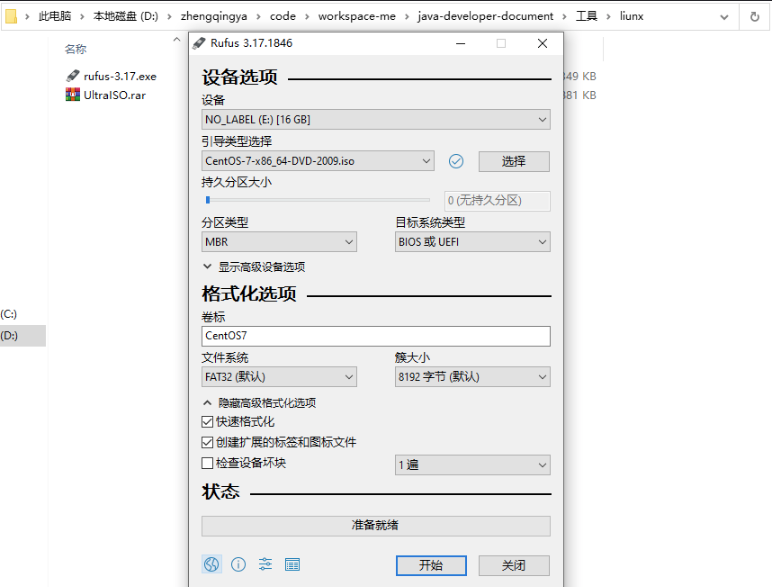Show the Rufus log icon
This screenshot has width=772, height=587.
point(292,565)
